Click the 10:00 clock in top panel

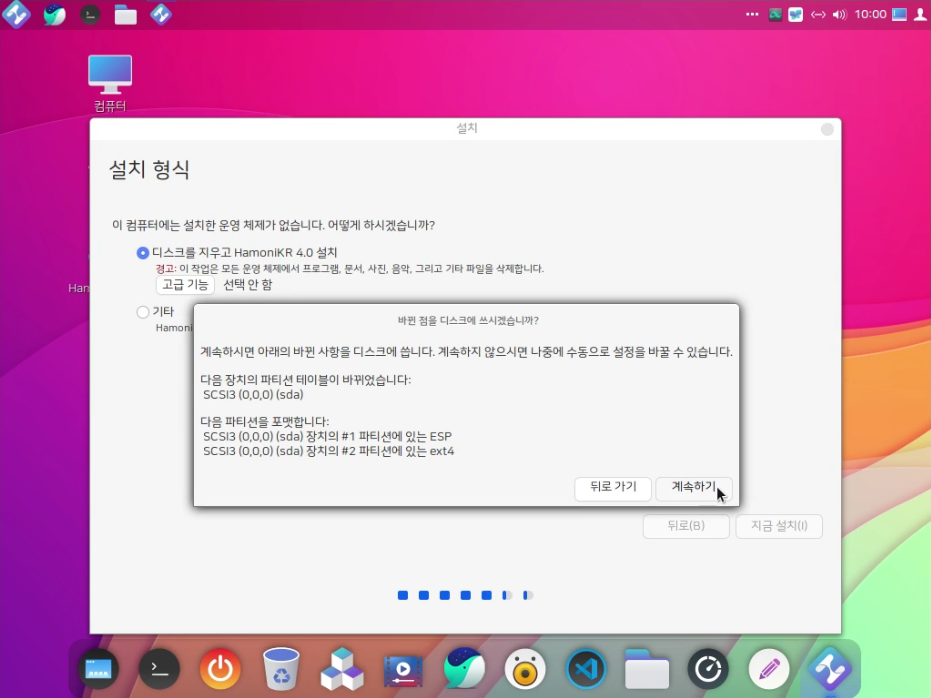click(x=871, y=15)
